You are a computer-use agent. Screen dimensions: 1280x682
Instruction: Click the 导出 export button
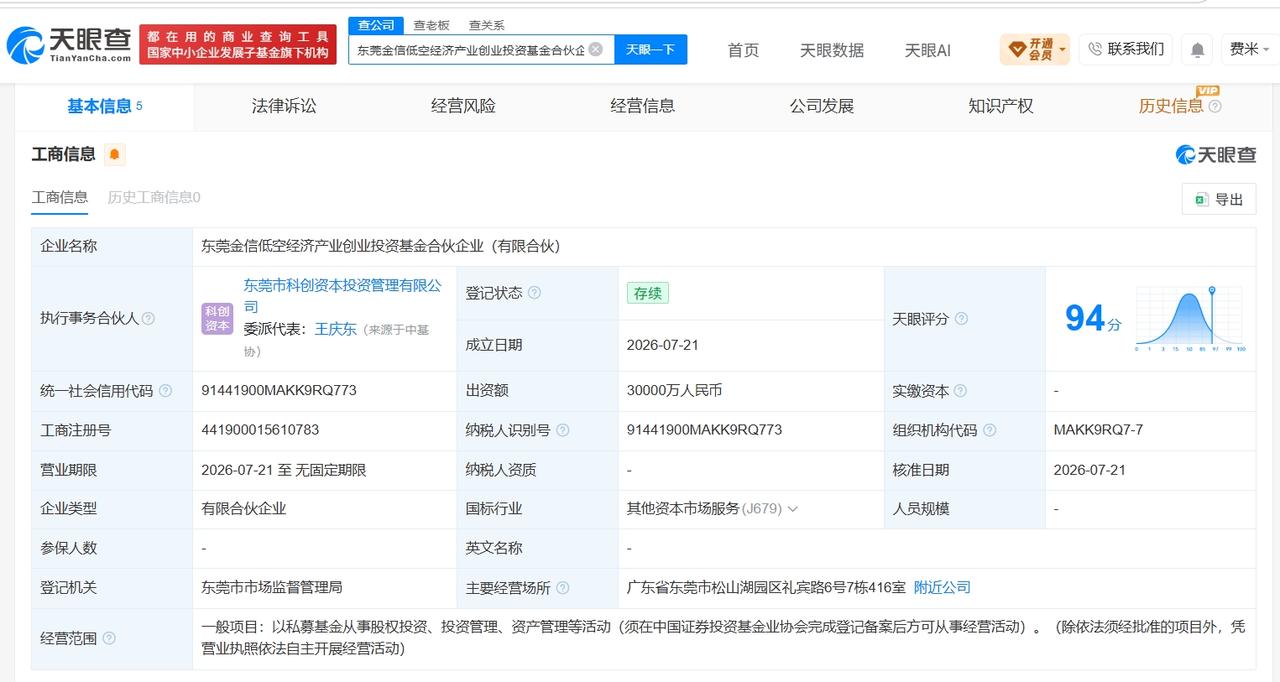[x=1218, y=199]
